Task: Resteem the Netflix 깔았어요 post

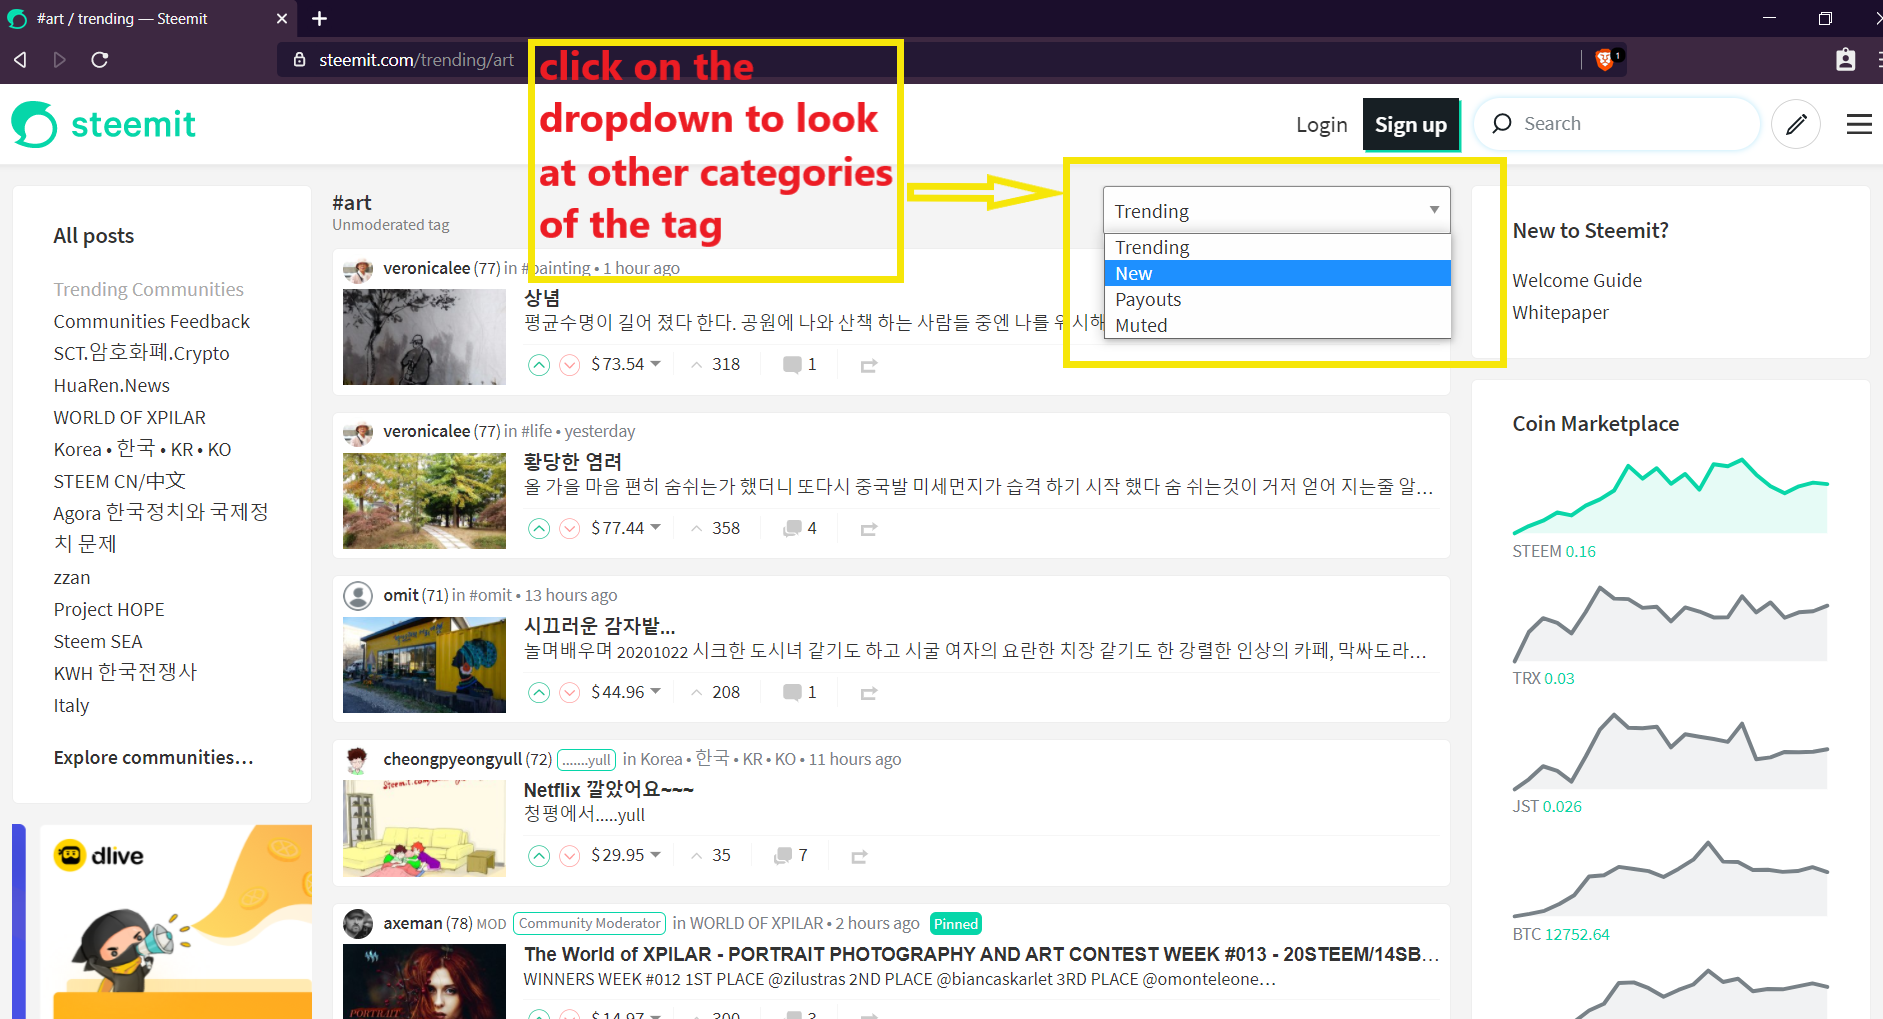Action: (859, 857)
